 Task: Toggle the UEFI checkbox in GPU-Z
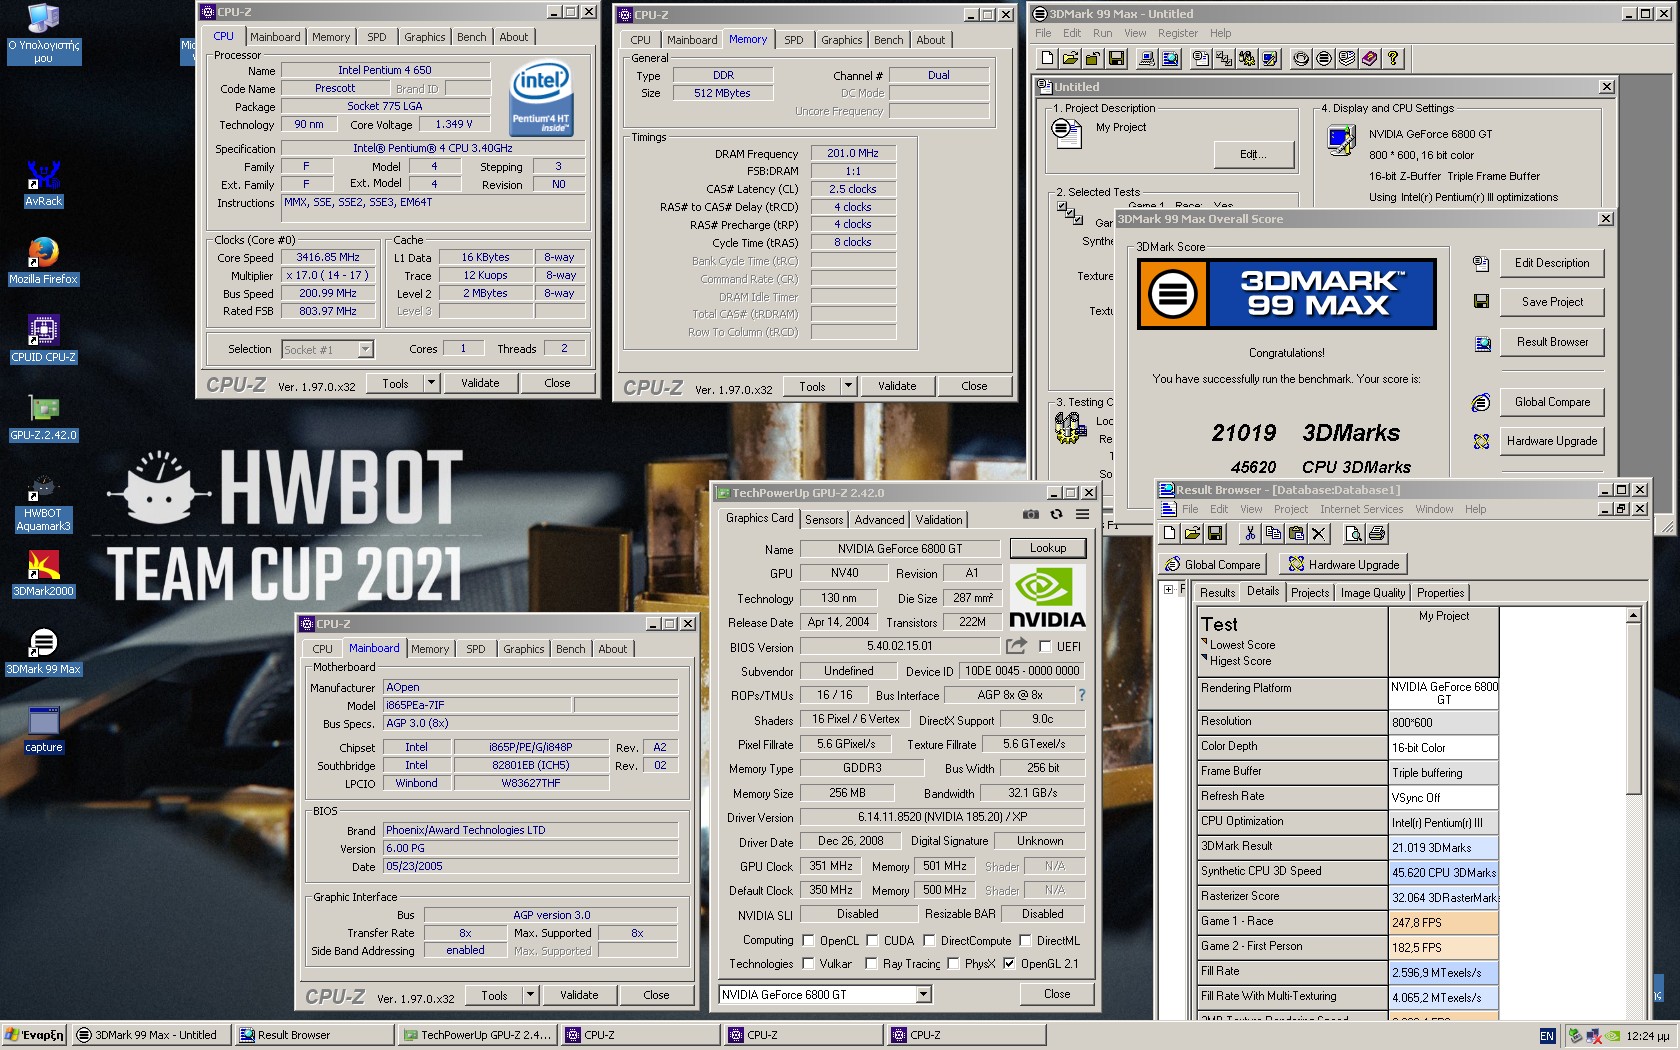tap(1045, 647)
